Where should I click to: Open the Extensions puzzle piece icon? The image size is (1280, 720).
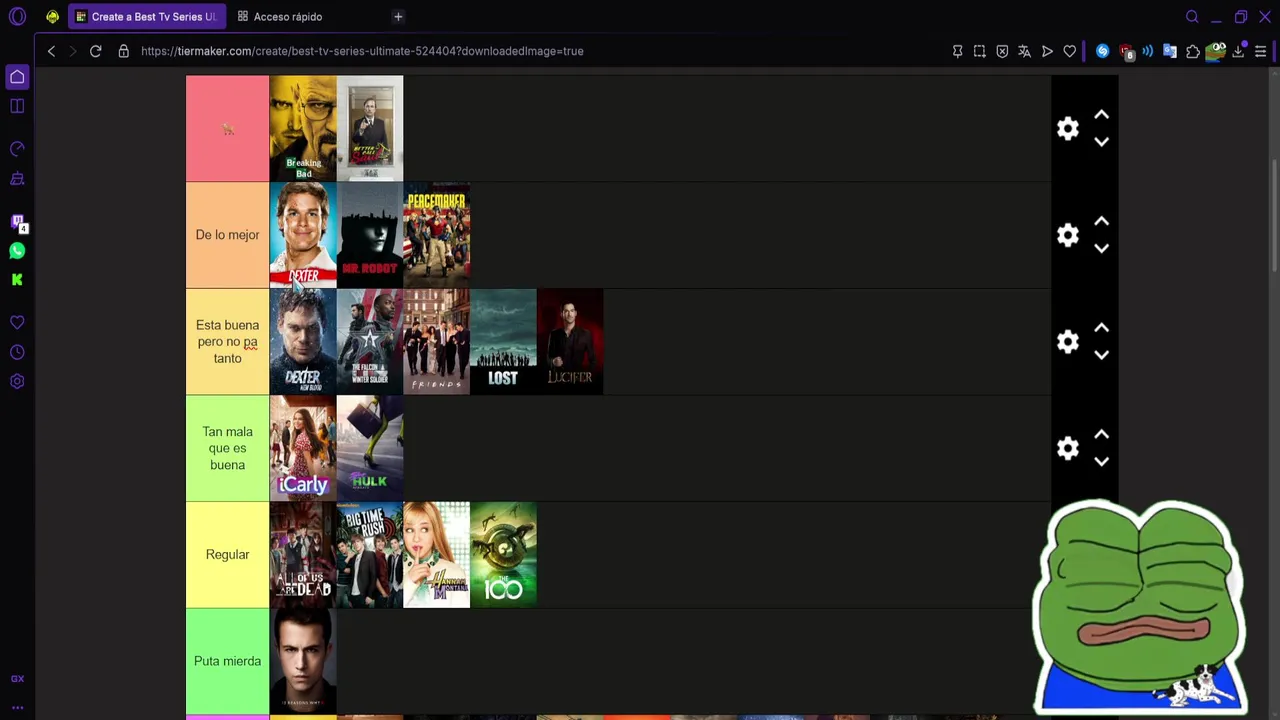[x=1192, y=51]
